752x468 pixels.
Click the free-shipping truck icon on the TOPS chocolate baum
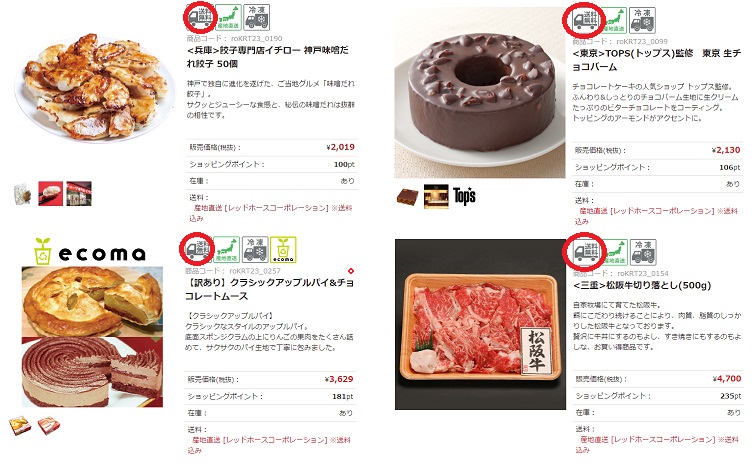[x=585, y=20]
